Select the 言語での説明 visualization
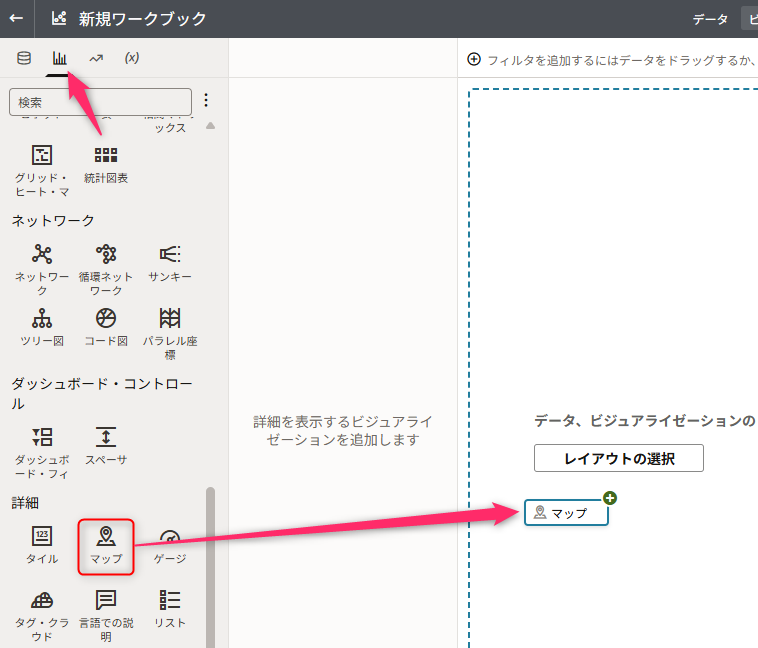 (106, 616)
